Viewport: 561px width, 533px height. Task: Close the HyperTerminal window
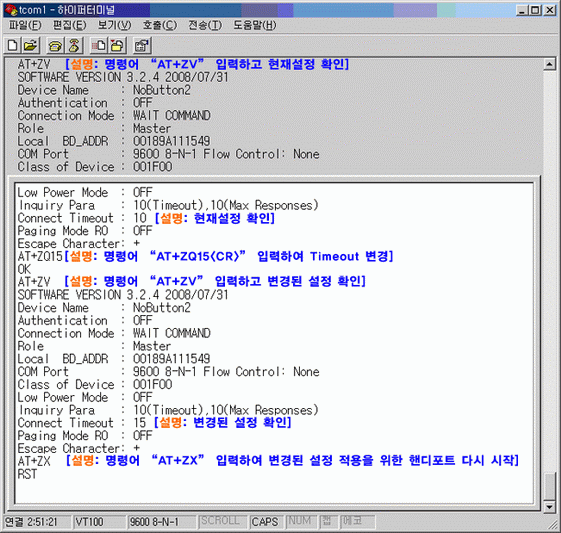pos(550,10)
